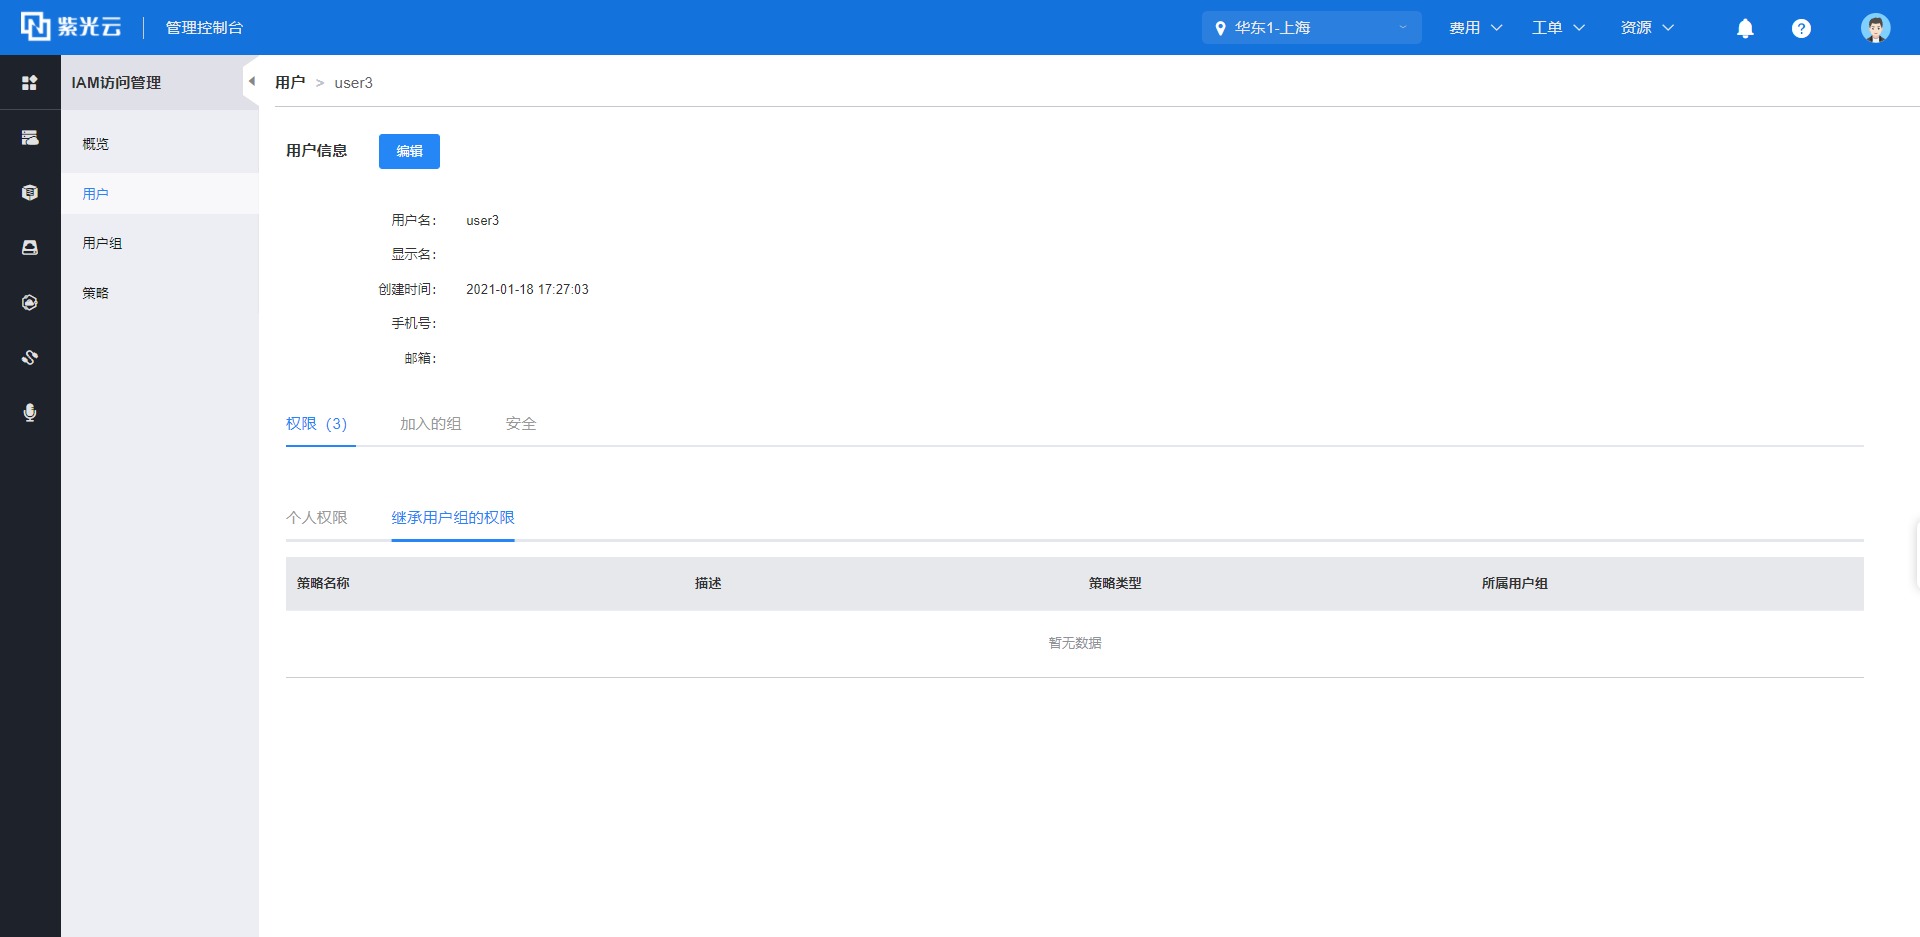This screenshot has height=937, width=1920.
Task: Open the 华东1-上海 region dropdown
Action: click(1311, 28)
